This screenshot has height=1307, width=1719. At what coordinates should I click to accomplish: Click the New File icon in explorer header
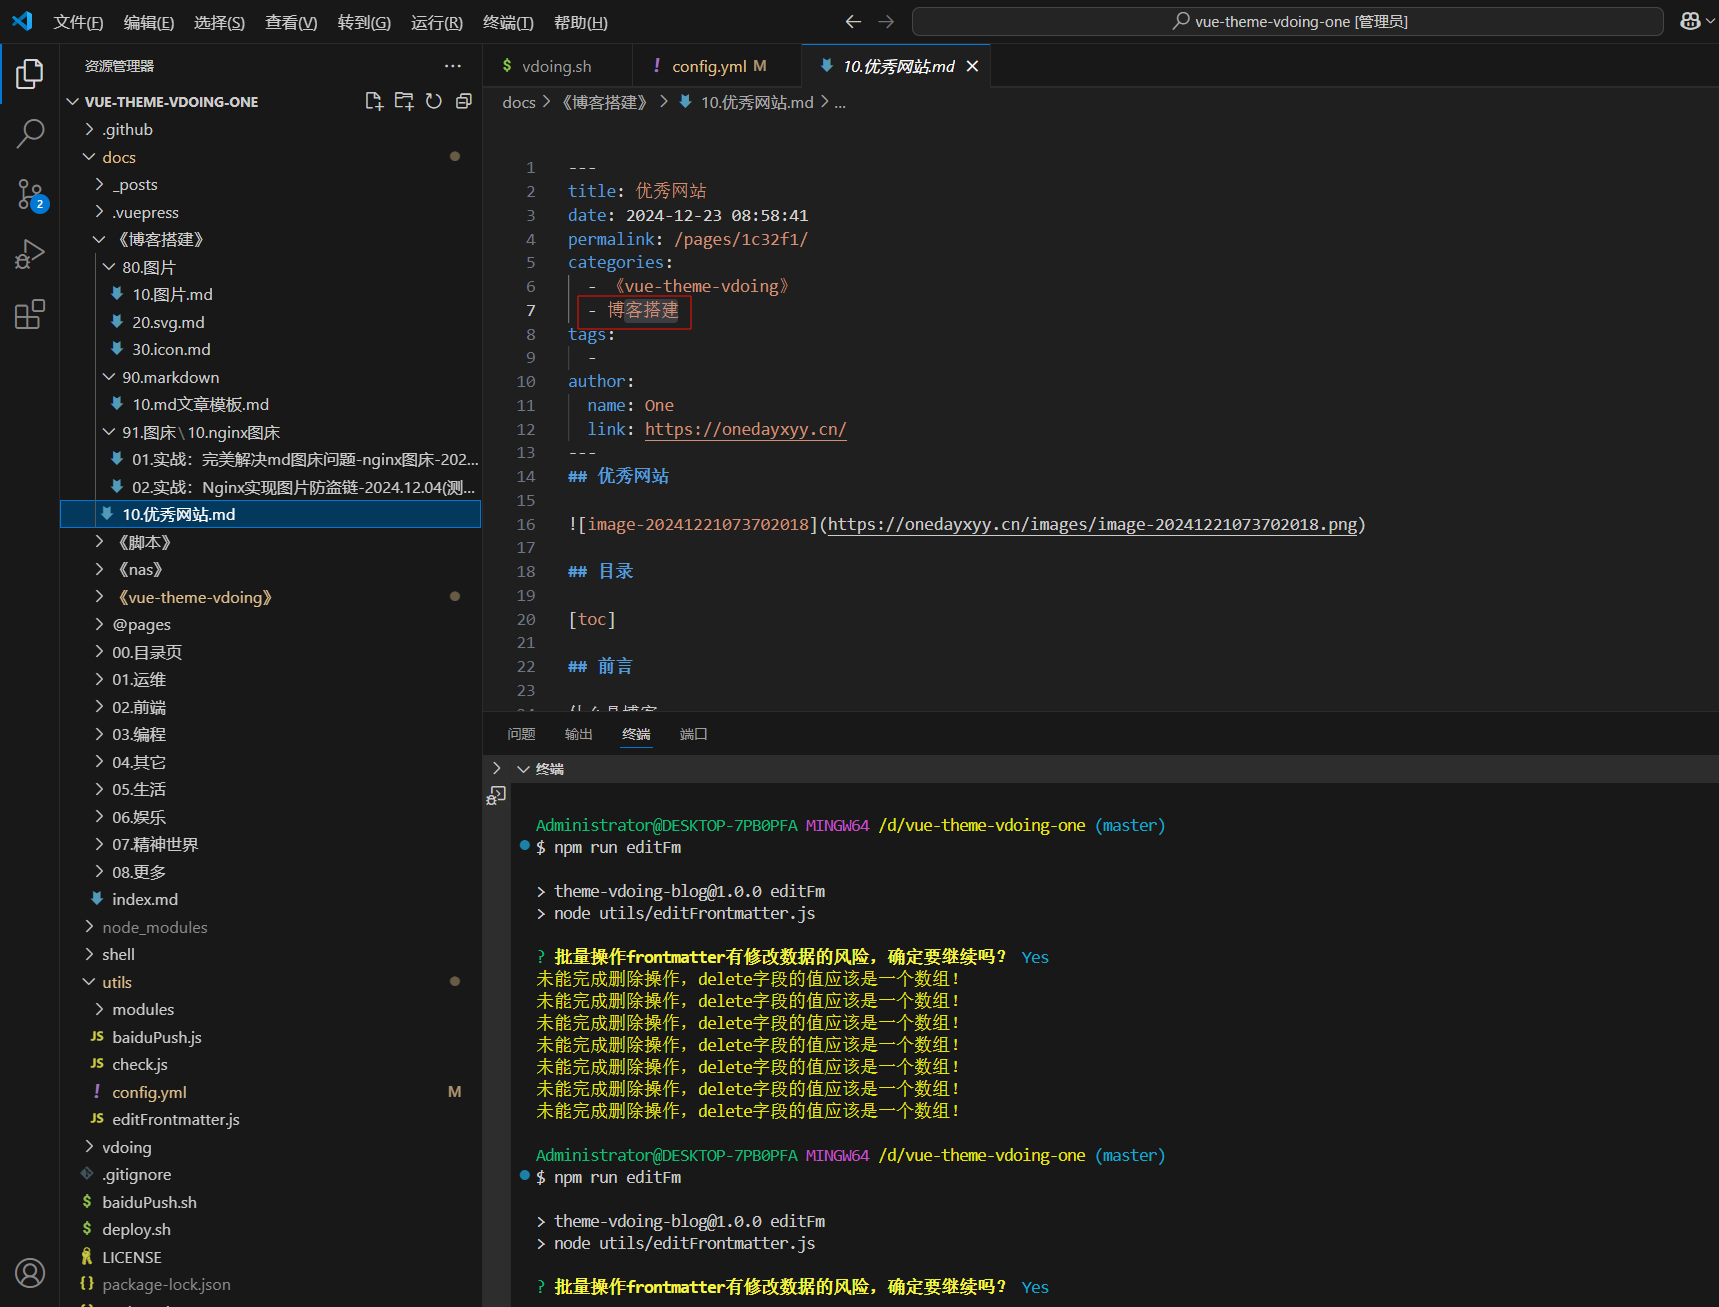(x=374, y=101)
